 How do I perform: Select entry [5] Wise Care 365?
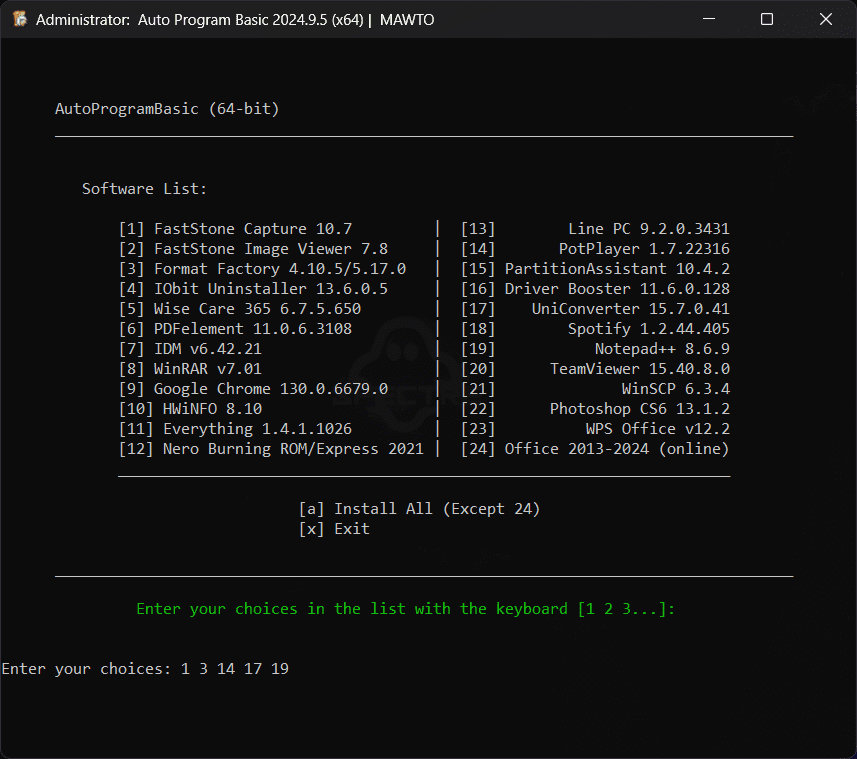click(240, 309)
